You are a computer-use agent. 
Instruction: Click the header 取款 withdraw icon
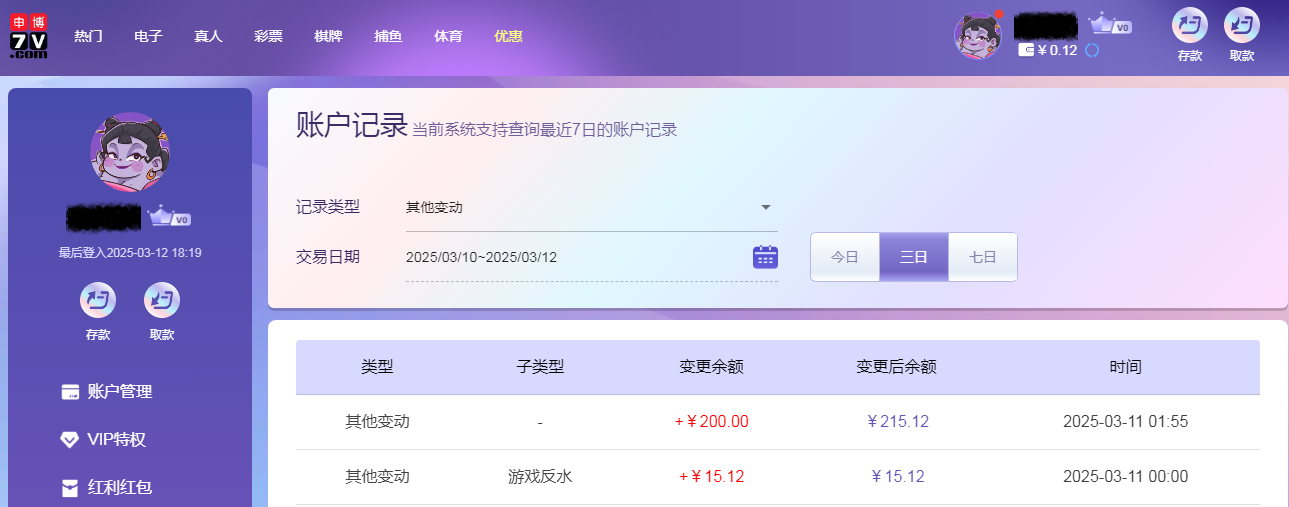1242,25
